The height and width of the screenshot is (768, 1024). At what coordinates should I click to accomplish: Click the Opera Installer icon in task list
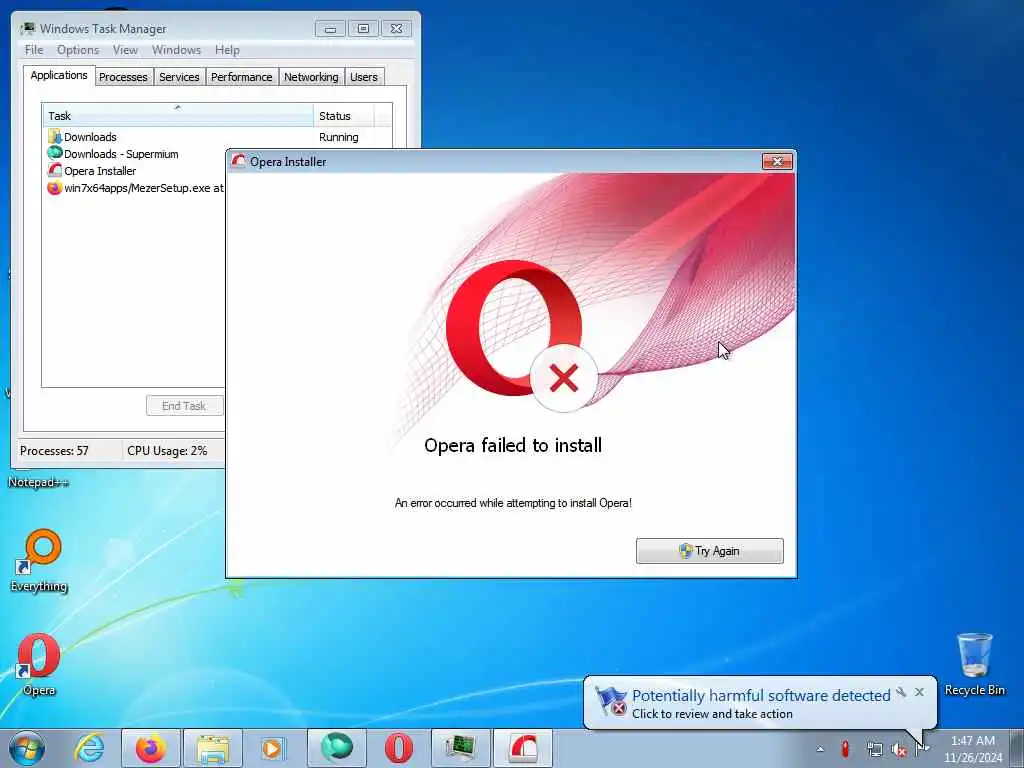tap(54, 170)
